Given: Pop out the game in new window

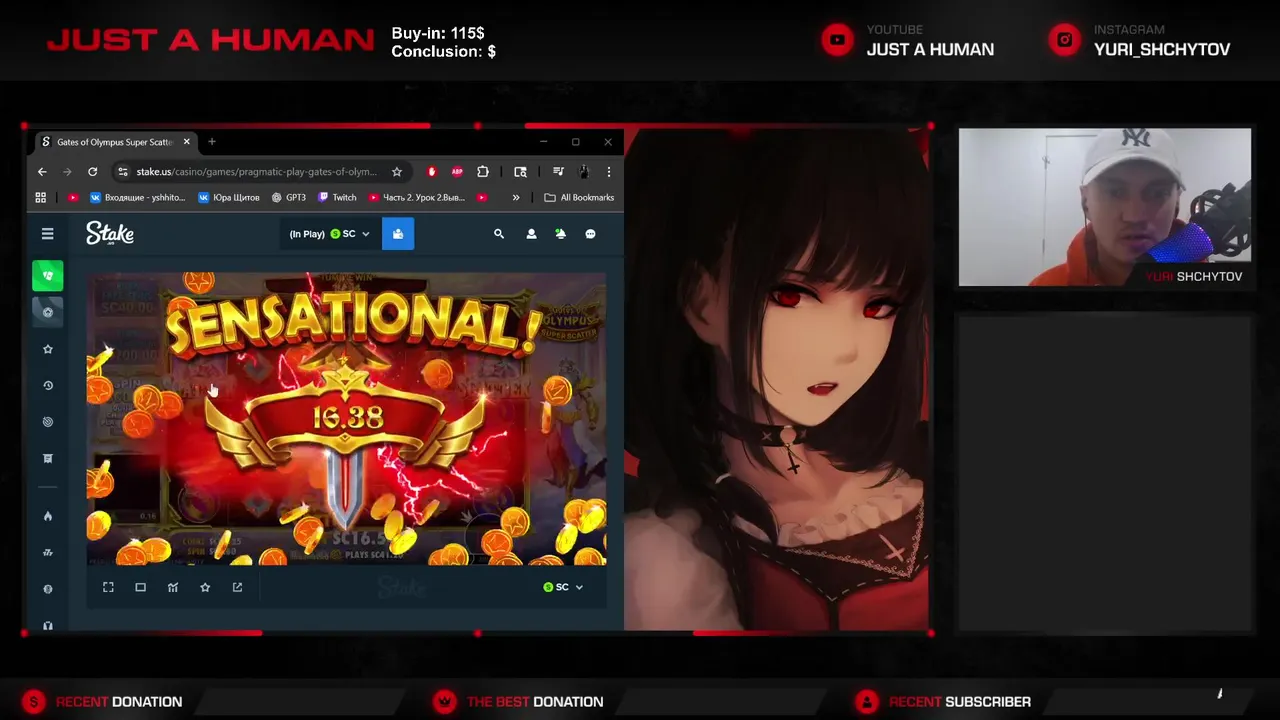Looking at the screenshot, I should [237, 587].
